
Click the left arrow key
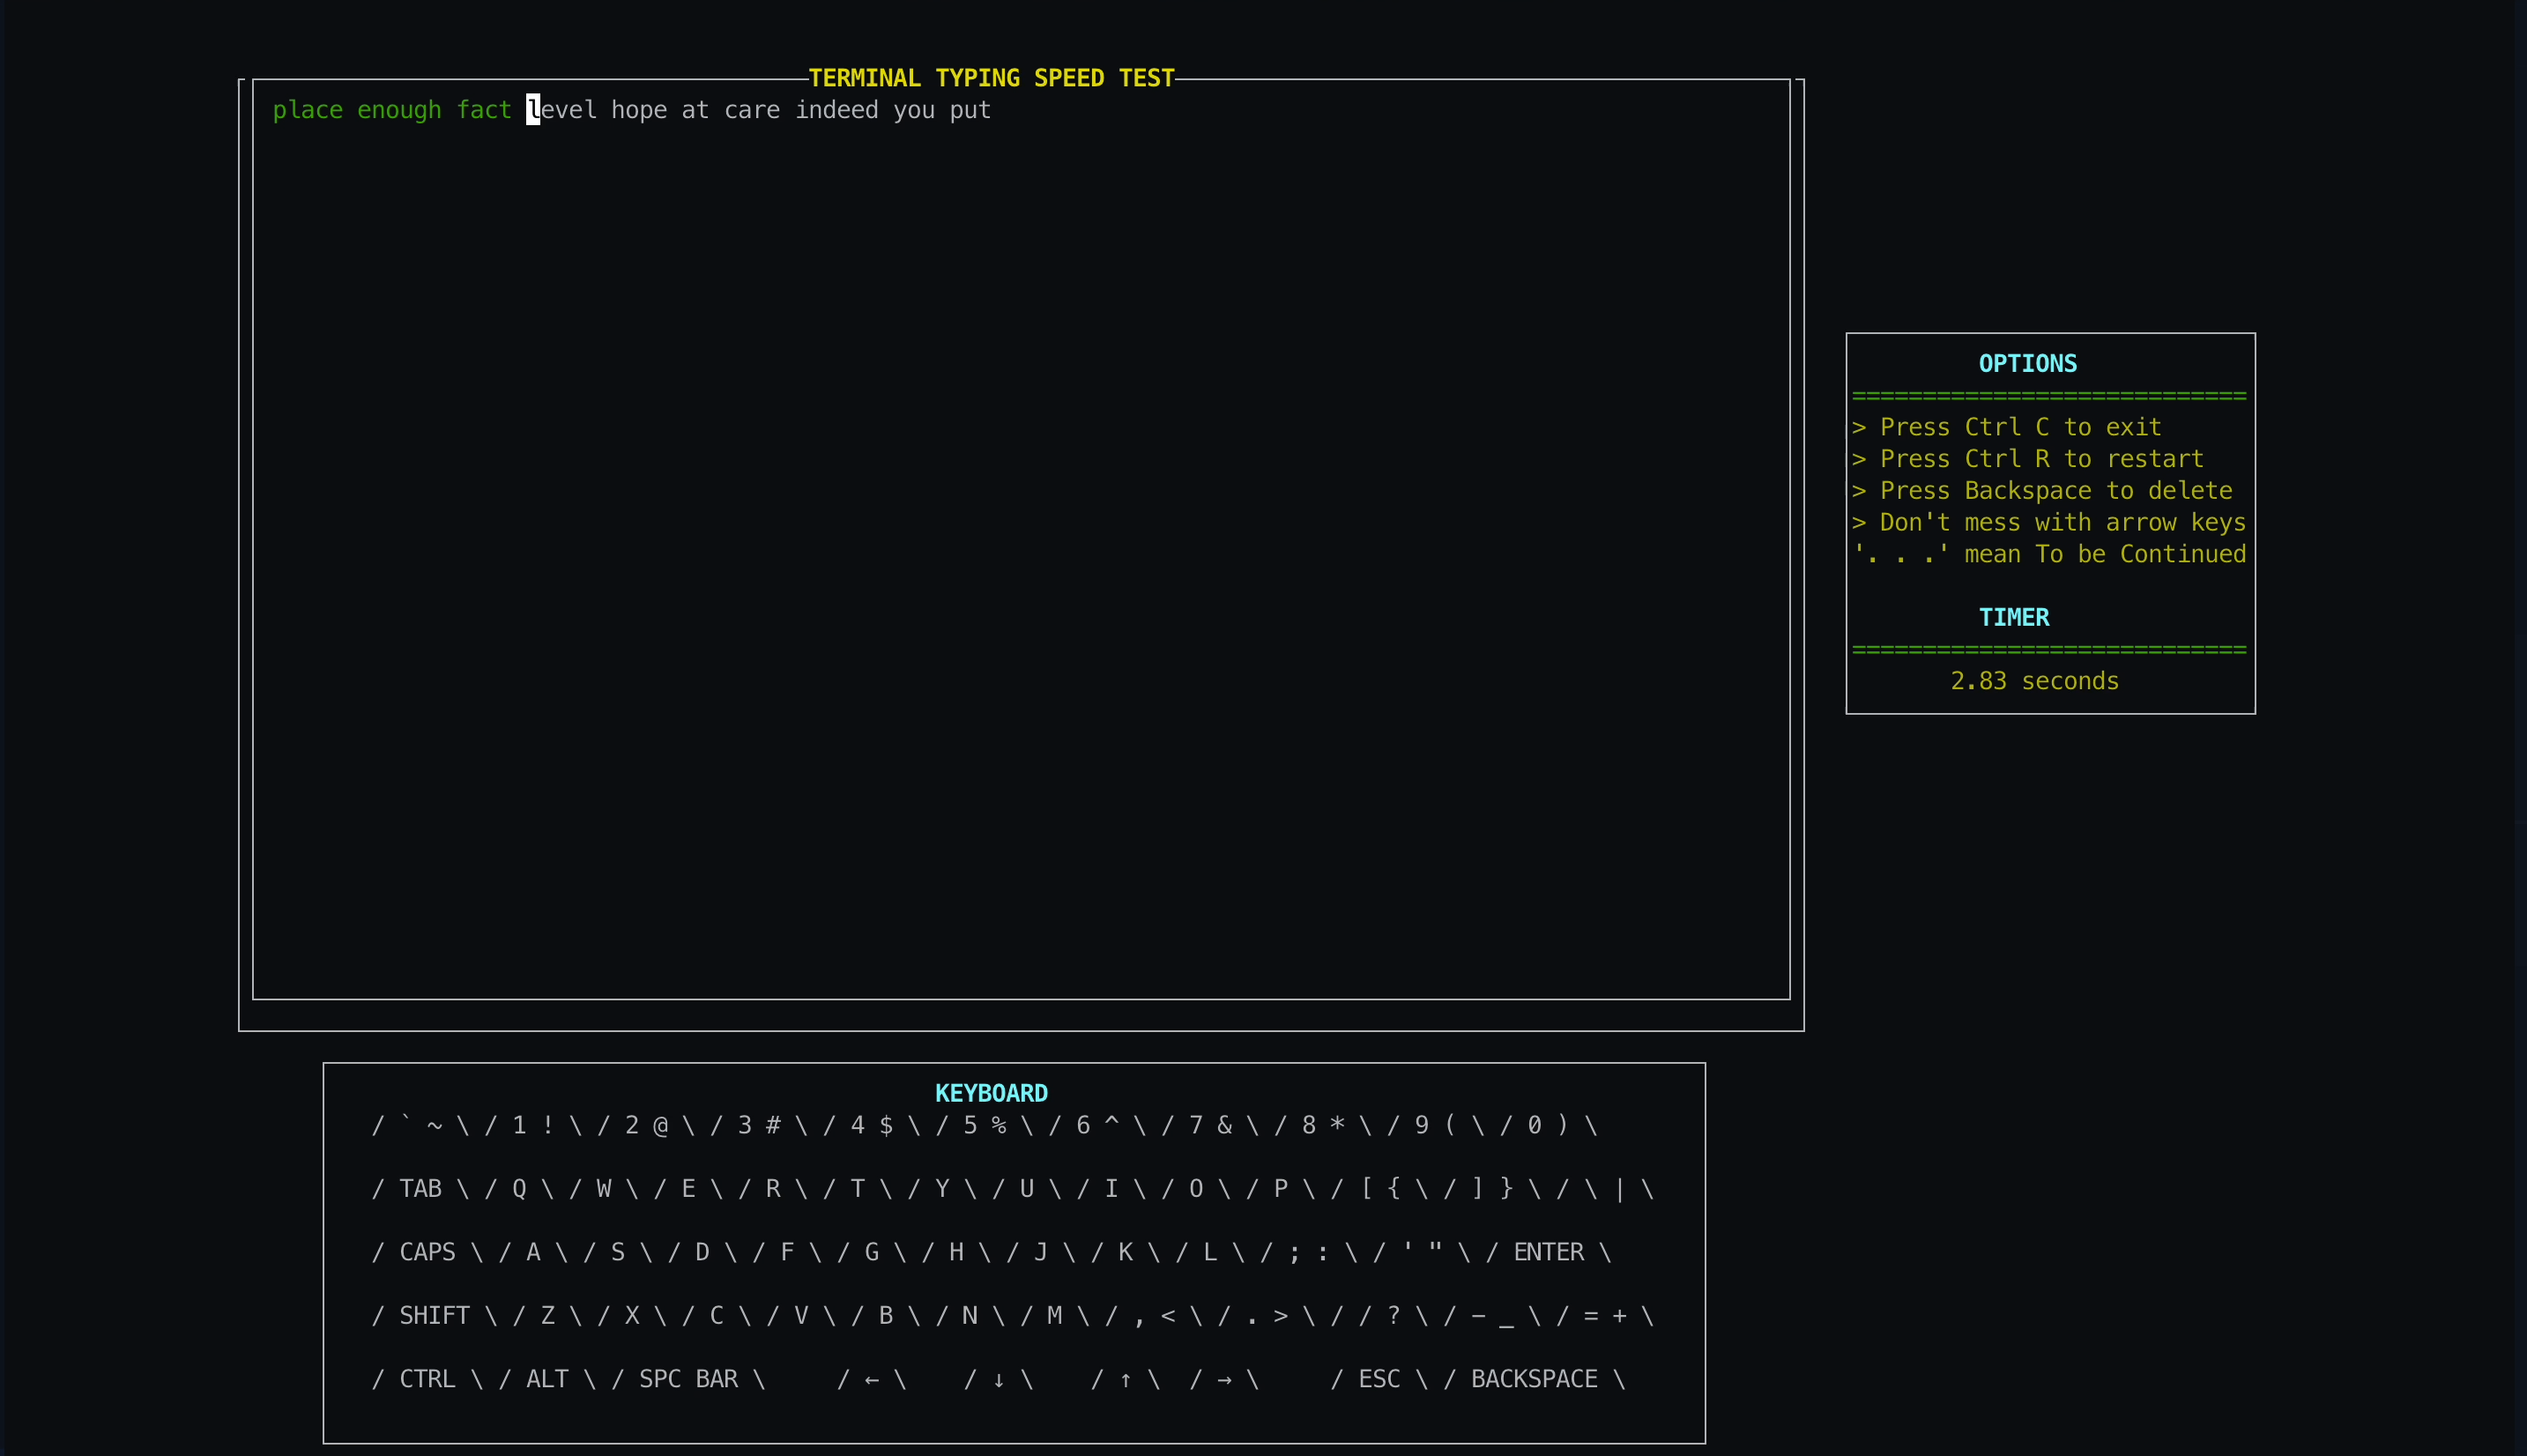pyautogui.click(x=871, y=1378)
